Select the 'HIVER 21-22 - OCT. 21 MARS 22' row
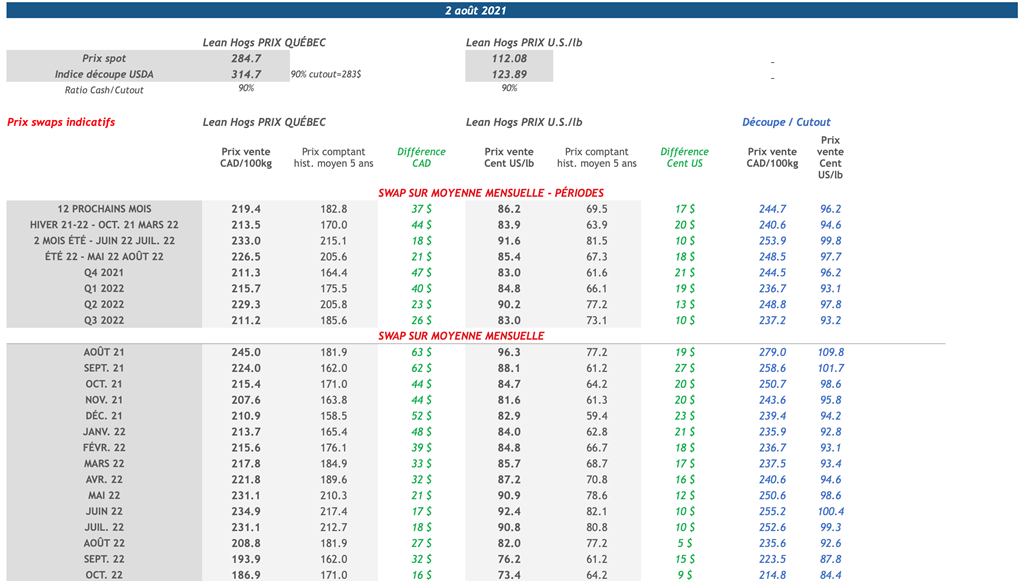1024x581 pixels. (104, 225)
